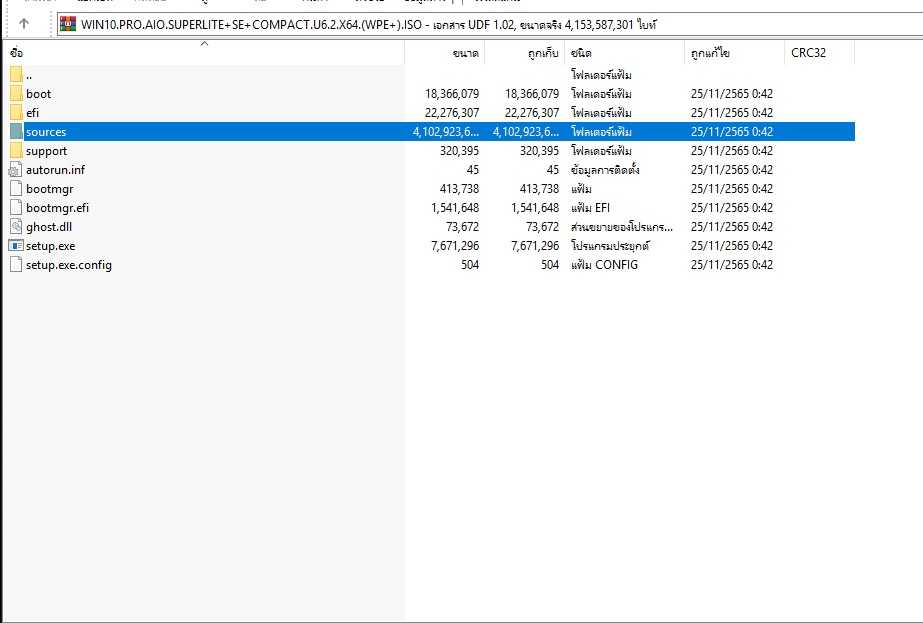923x623 pixels.
Task: Click the ขนาด size value 320,395 of support
Action: click(459, 151)
